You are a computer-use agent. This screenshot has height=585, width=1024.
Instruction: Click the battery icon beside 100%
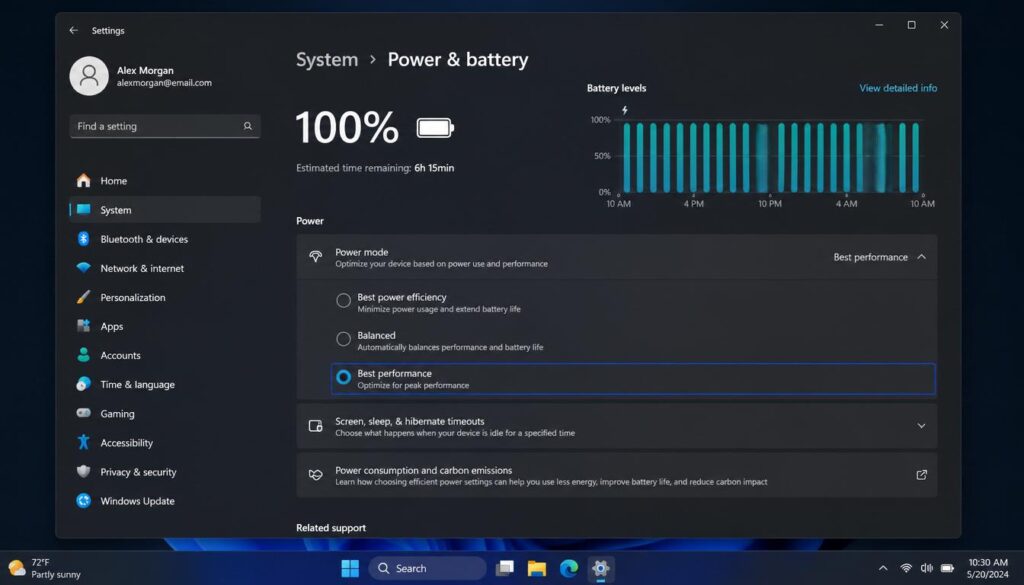click(435, 127)
